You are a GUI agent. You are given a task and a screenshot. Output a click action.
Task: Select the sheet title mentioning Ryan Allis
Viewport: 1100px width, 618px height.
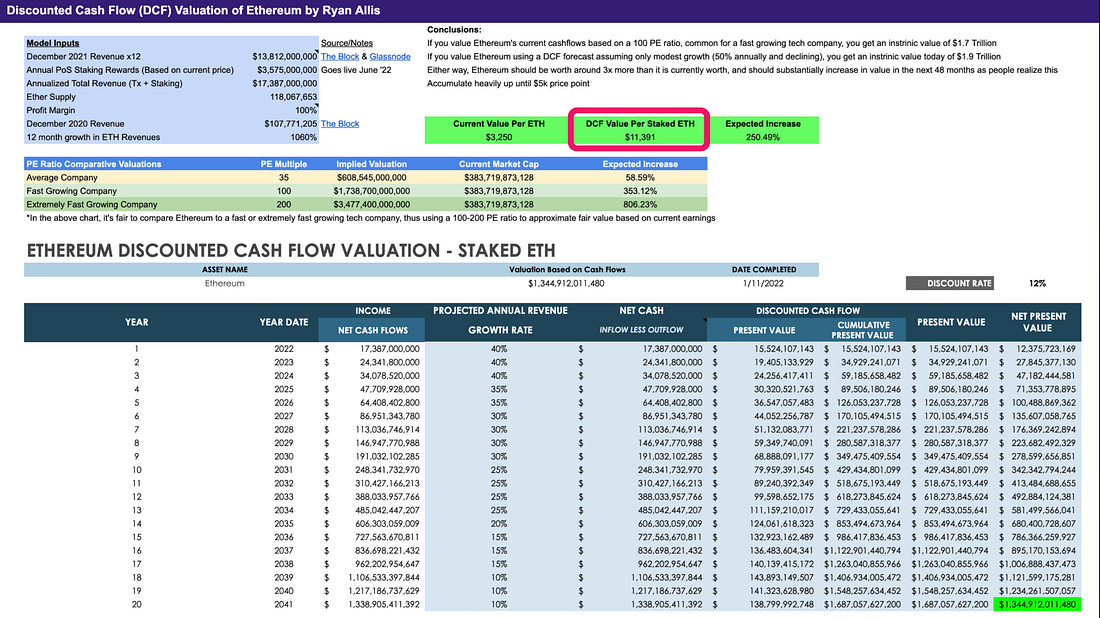[x=194, y=11]
